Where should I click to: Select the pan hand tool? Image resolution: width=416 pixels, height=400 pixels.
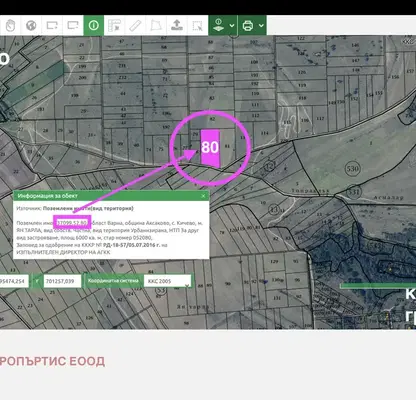[x=11, y=25]
